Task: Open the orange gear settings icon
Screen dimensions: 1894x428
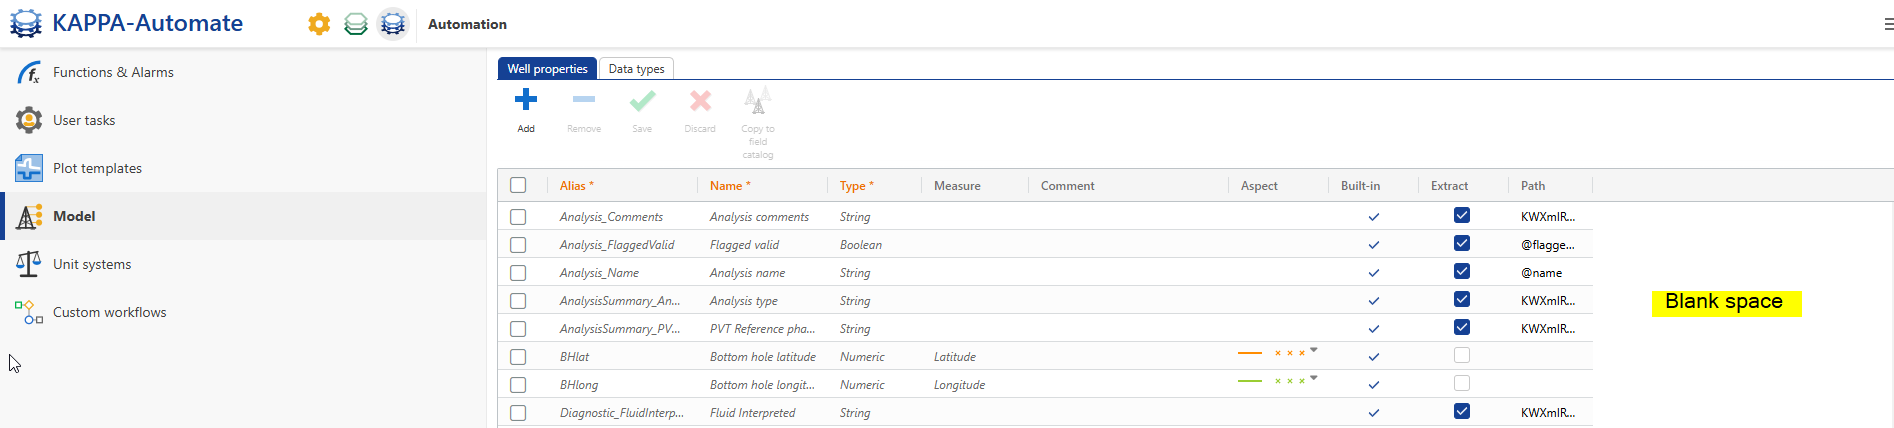Action: click(x=319, y=24)
